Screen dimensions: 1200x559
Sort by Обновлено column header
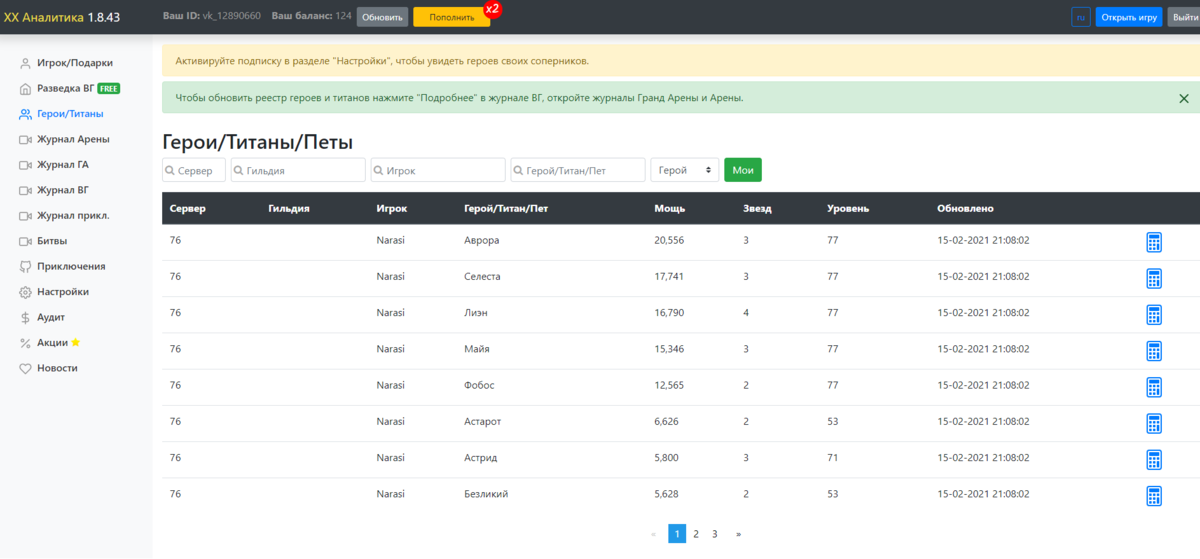[965, 208]
